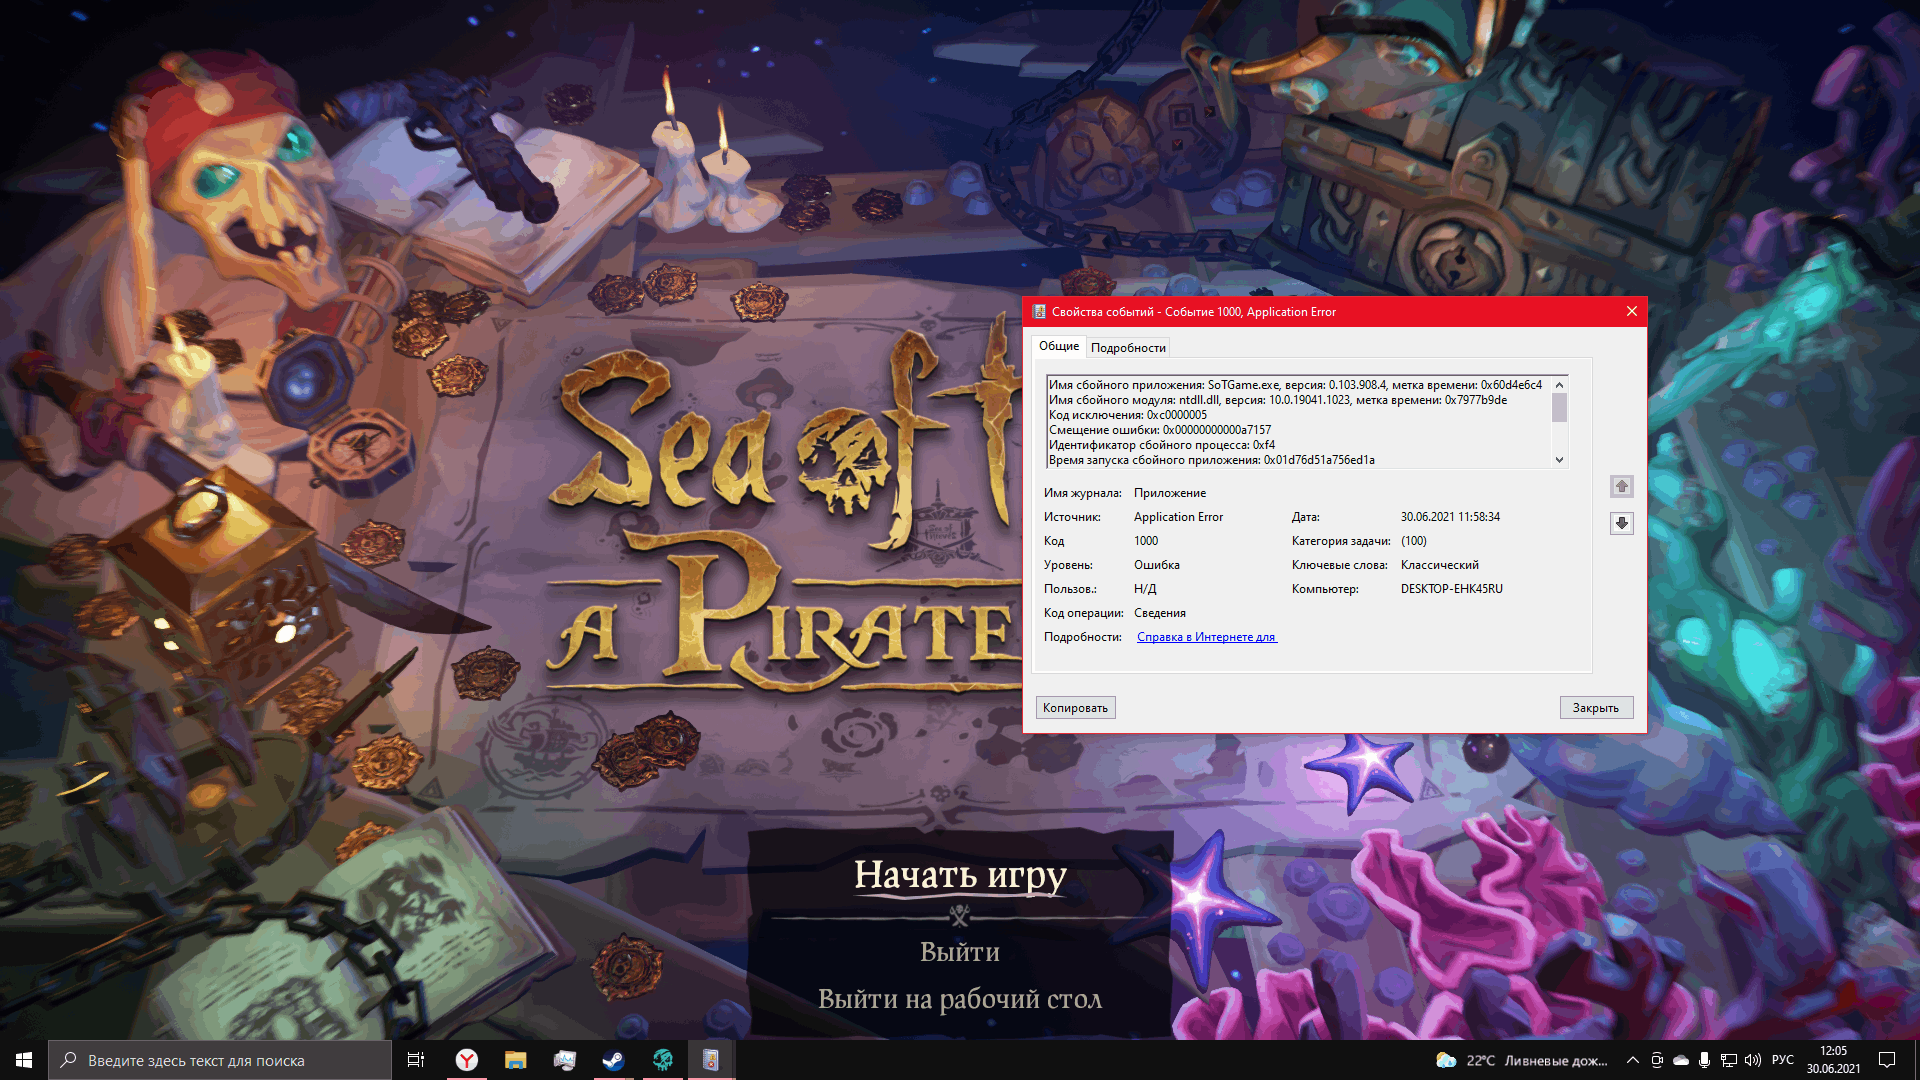
Task: Click the date value 30.06.2021 11:58:34
Action: click(1450, 517)
